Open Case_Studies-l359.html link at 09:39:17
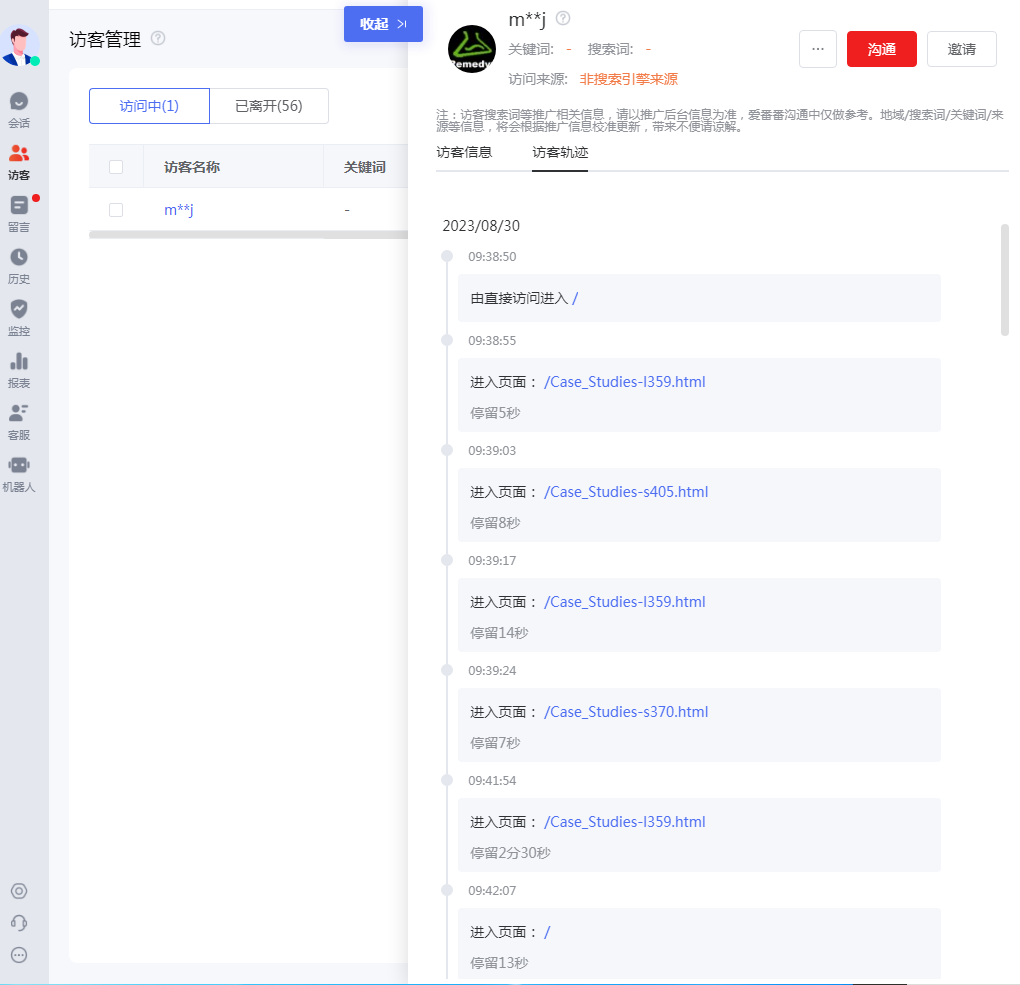The height and width of the screenshot is (985, 1020). coord(624,602)
